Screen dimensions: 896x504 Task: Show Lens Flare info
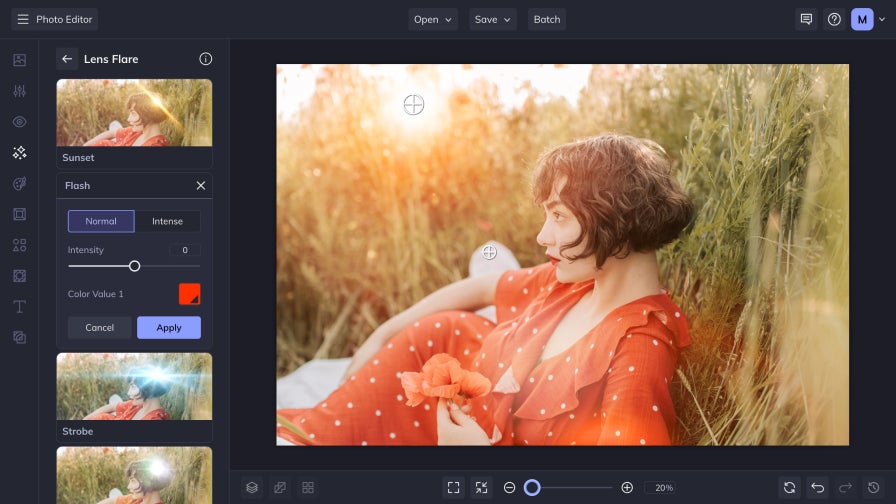(206, 59)
